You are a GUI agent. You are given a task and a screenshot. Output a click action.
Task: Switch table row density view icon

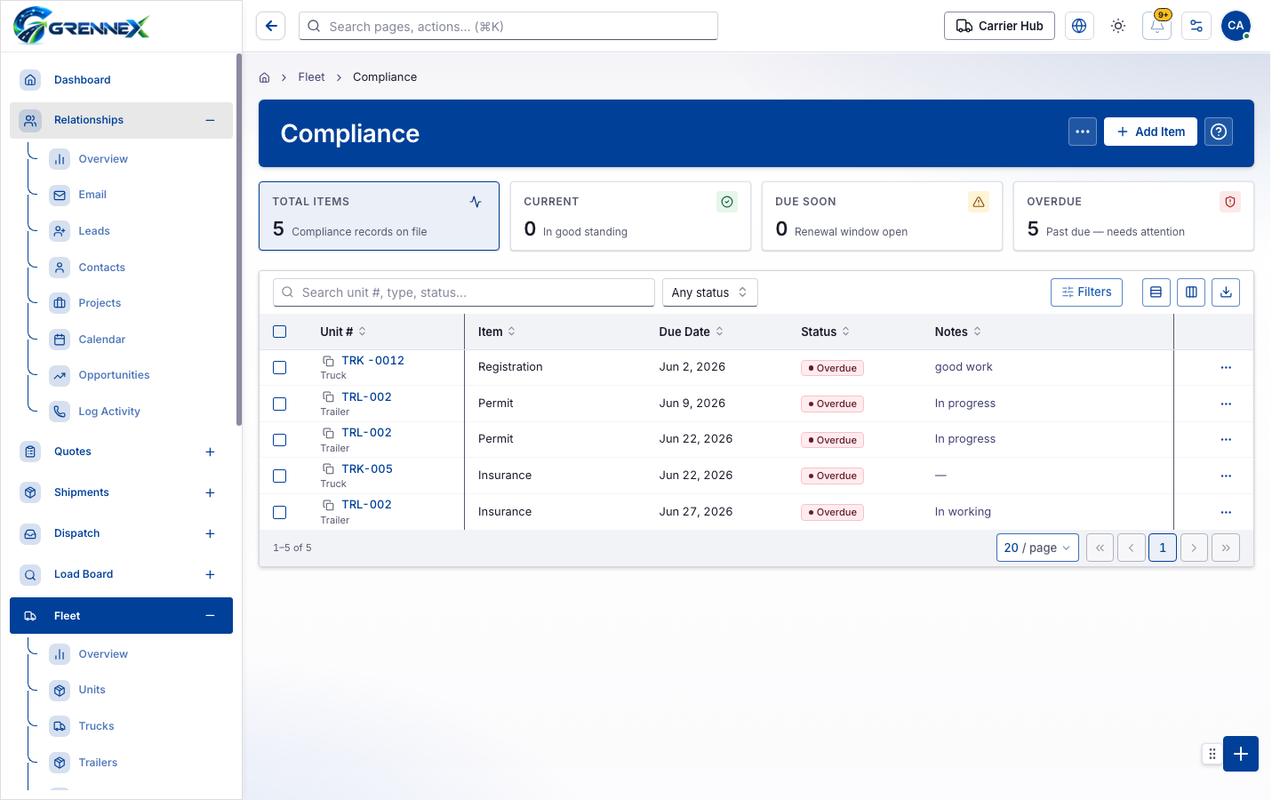1156,292
